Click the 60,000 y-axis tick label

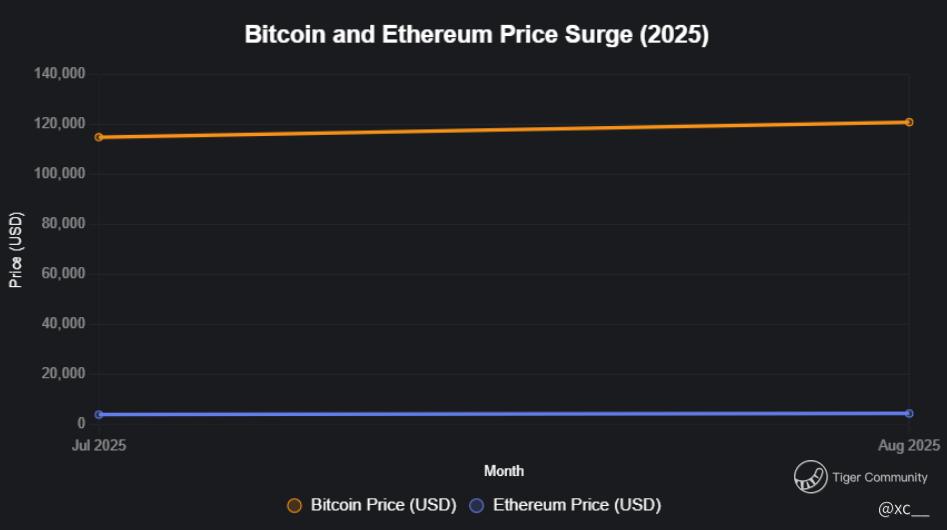[x=63, y=273]
